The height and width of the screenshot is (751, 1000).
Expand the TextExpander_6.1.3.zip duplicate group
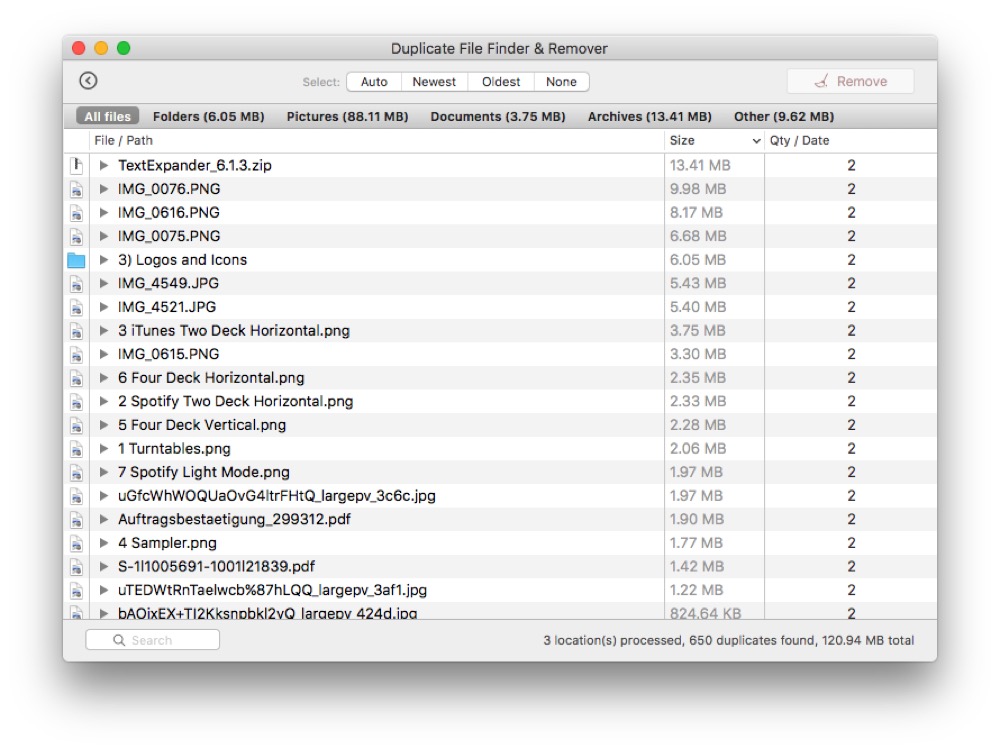104,166
